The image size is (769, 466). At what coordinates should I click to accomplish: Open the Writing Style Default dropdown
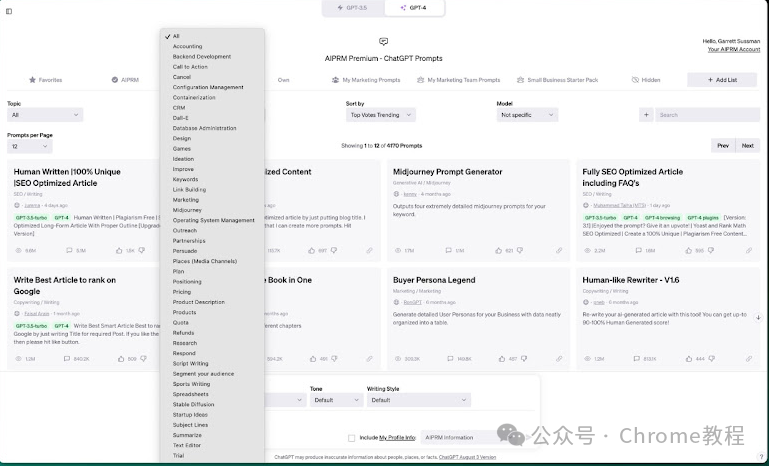point(419,400)
